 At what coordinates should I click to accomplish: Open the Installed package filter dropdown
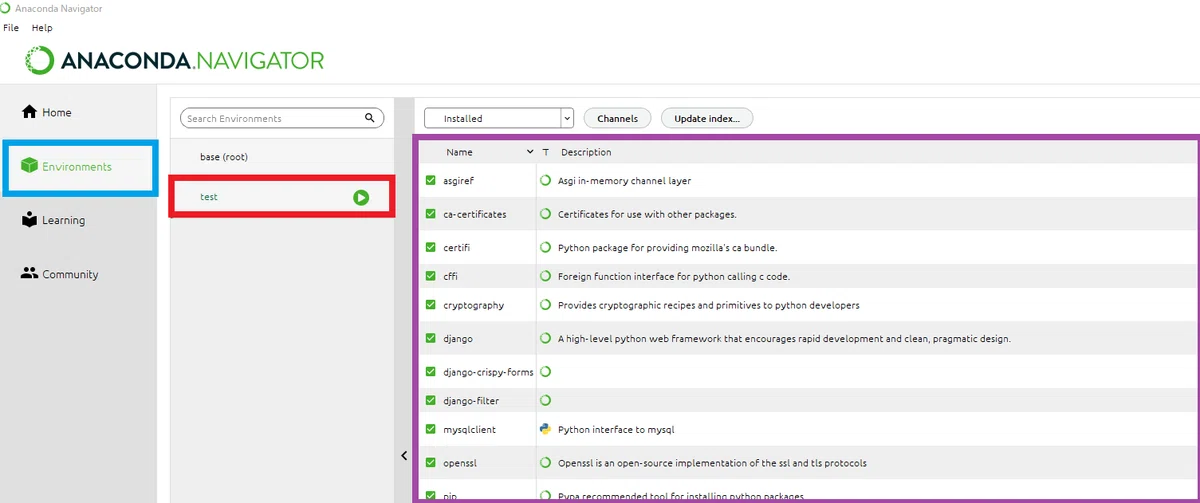[499, 118]
